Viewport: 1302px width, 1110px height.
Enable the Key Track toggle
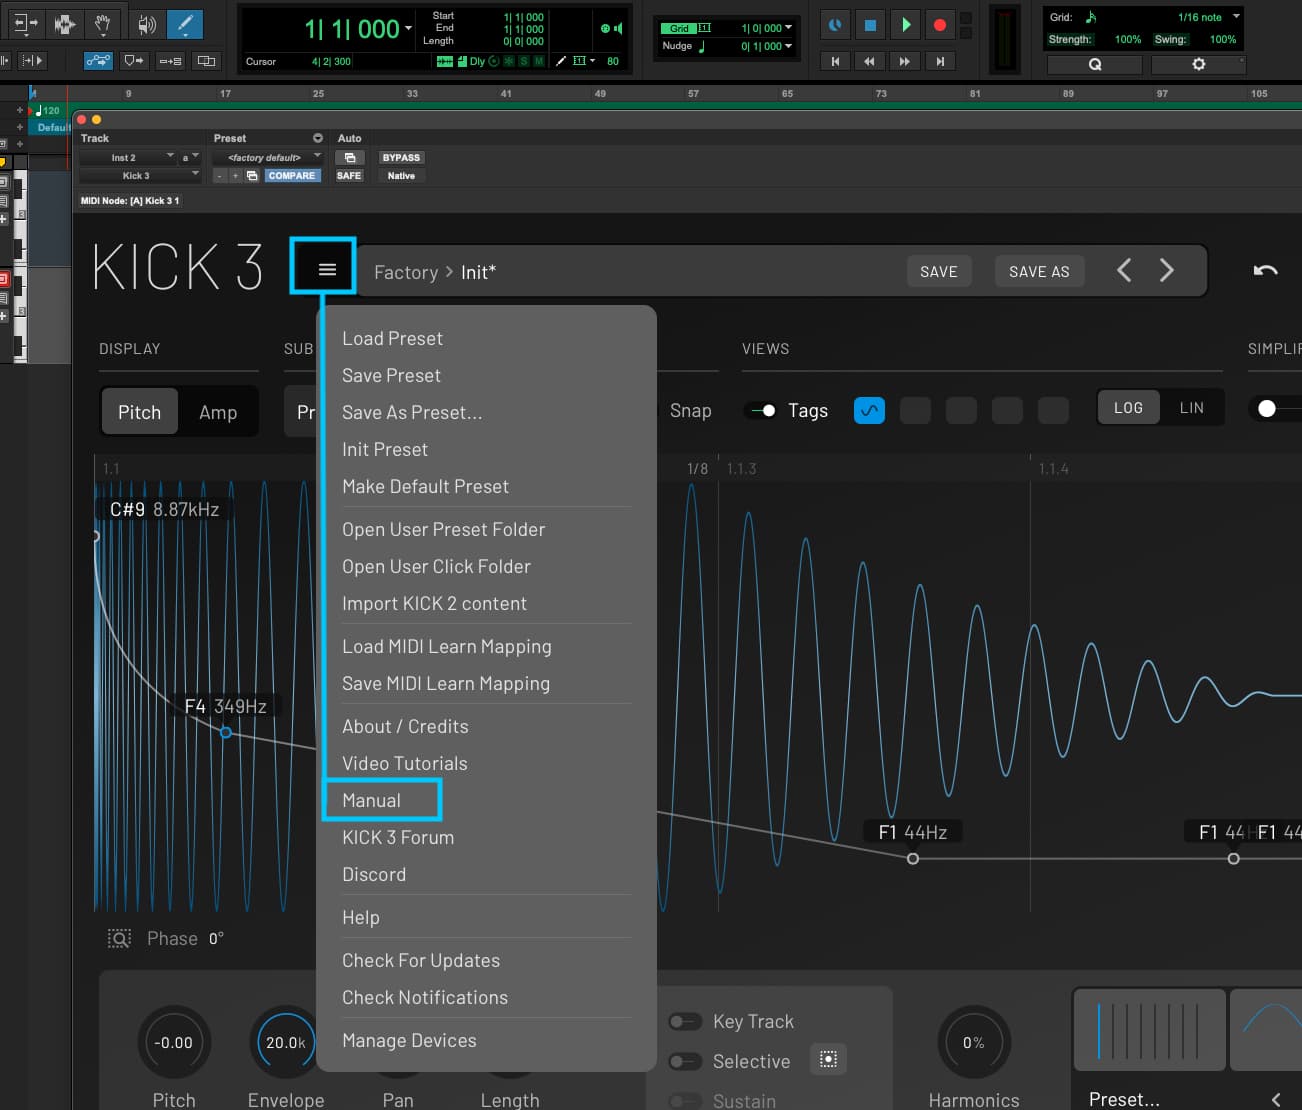tap(684, 1021)
